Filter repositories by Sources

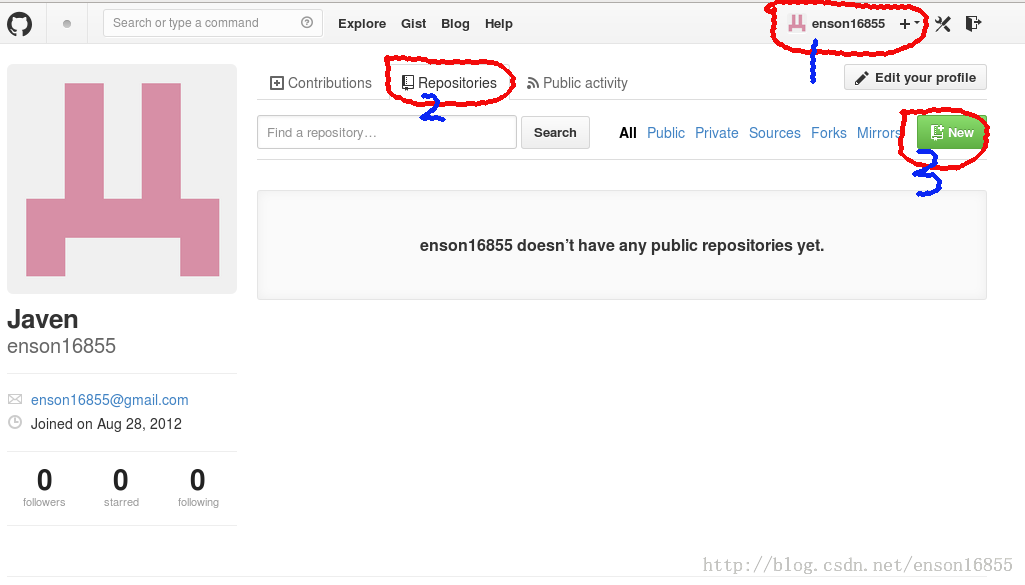tap(775, 133)
